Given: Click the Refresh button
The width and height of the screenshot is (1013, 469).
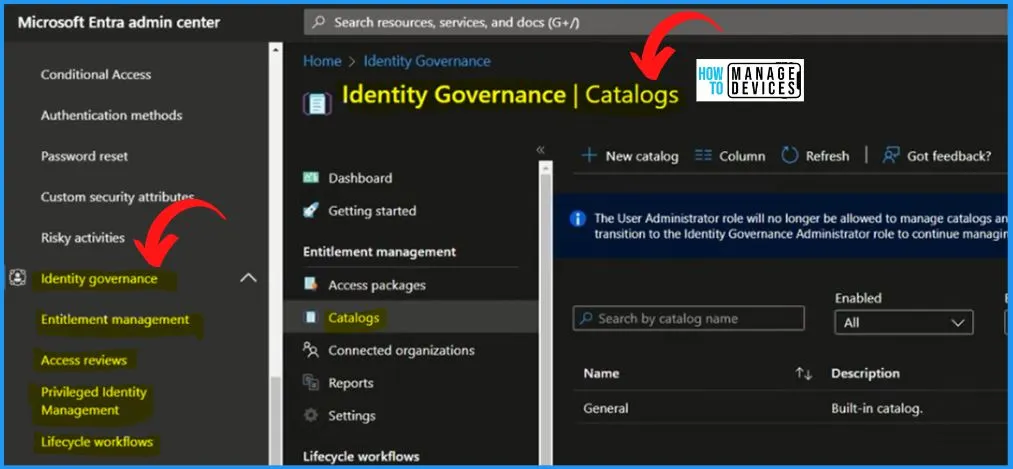Looking at the screenshot, I should point(815,156).
